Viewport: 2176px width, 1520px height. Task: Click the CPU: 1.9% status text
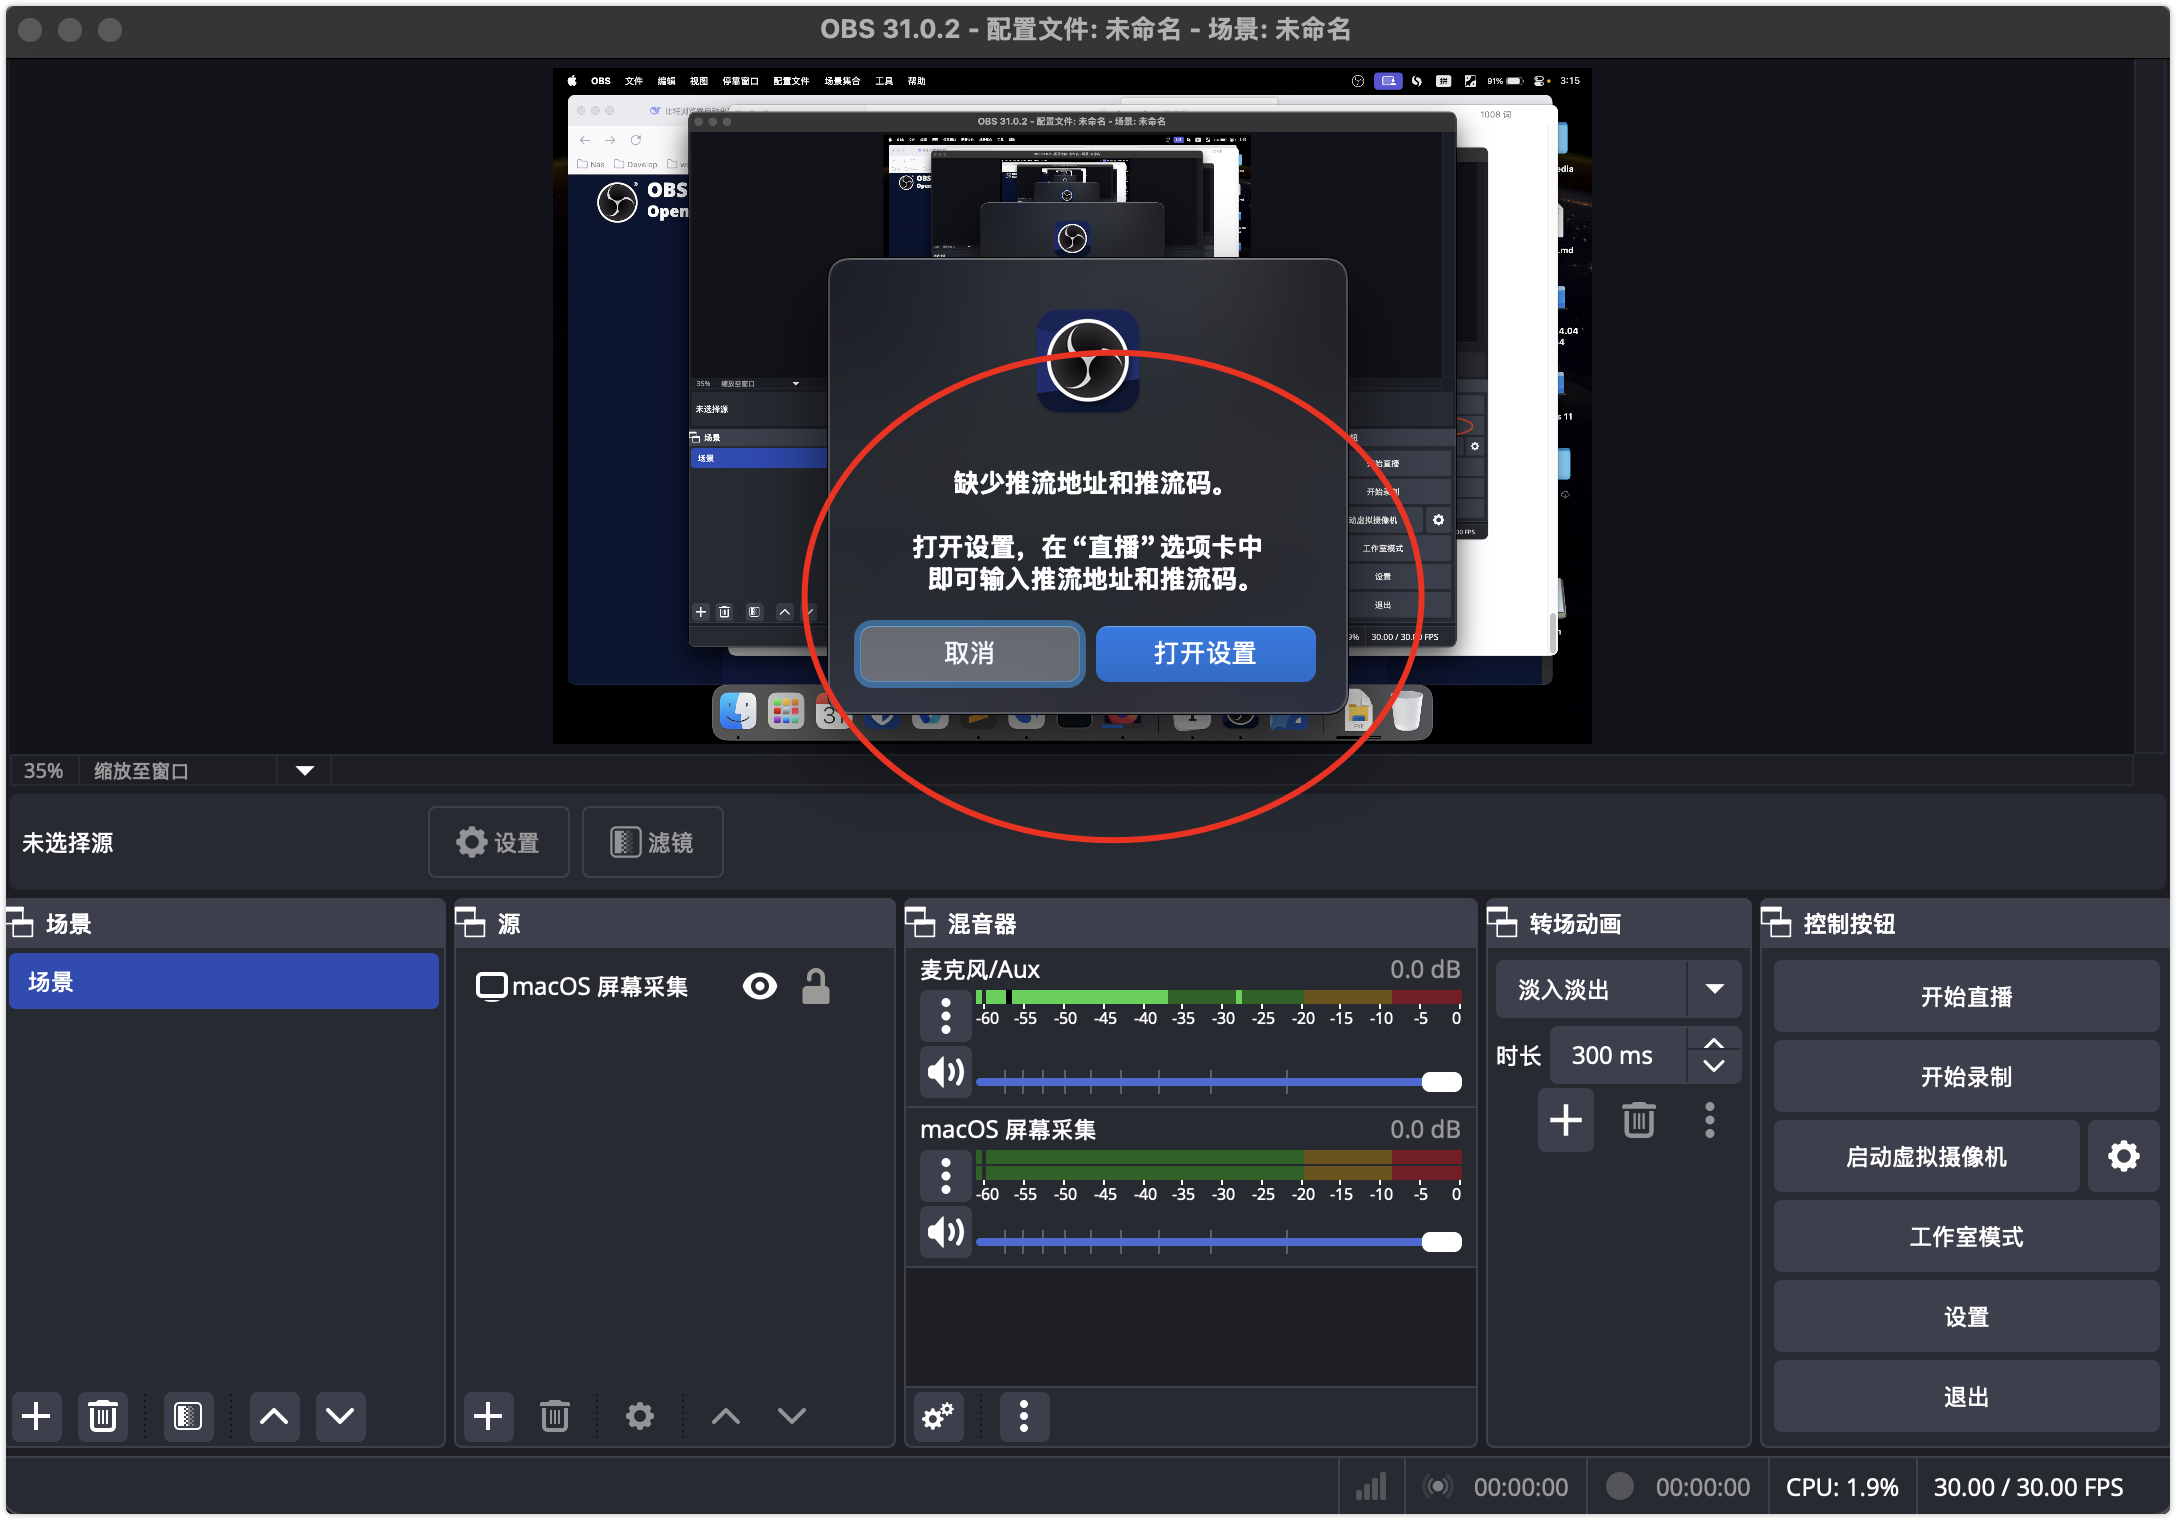coord(1842,1487)
